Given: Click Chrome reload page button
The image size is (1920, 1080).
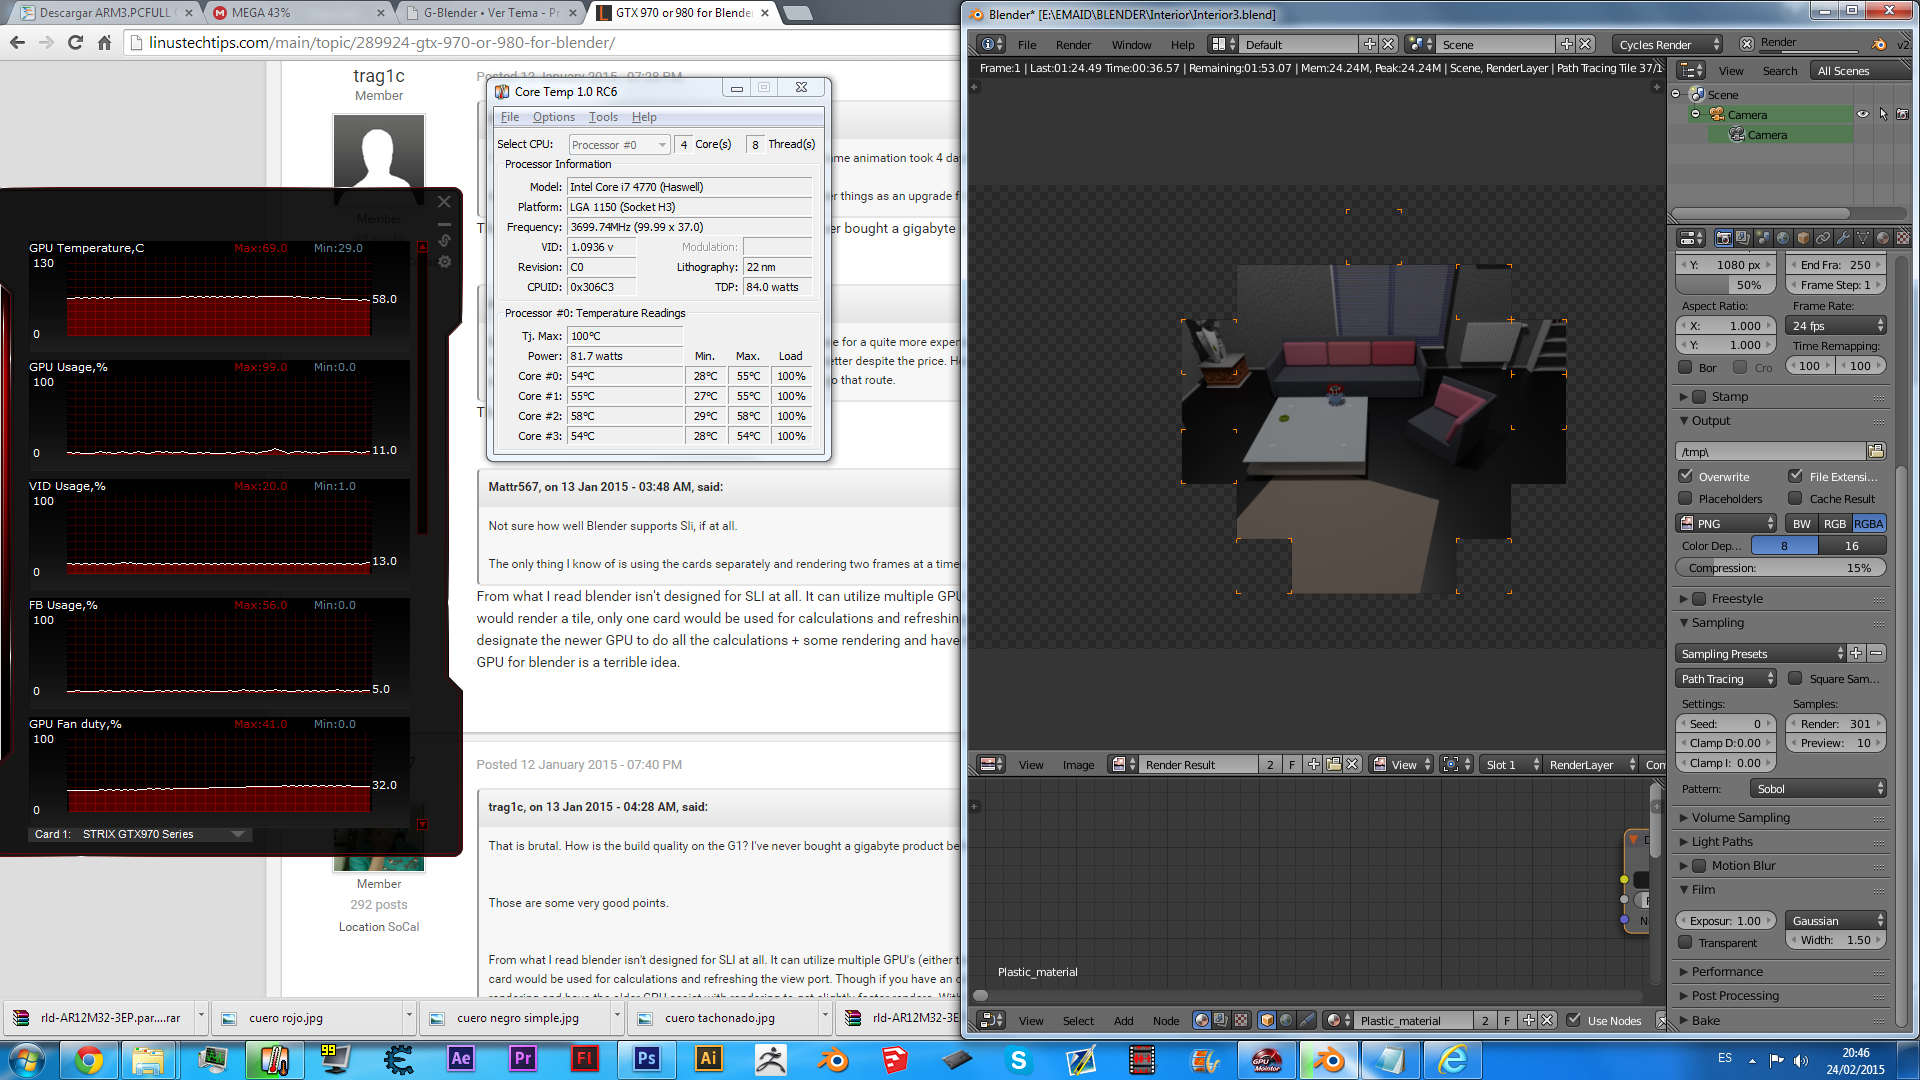Looking at the screenshot, I should click(74, 42).
